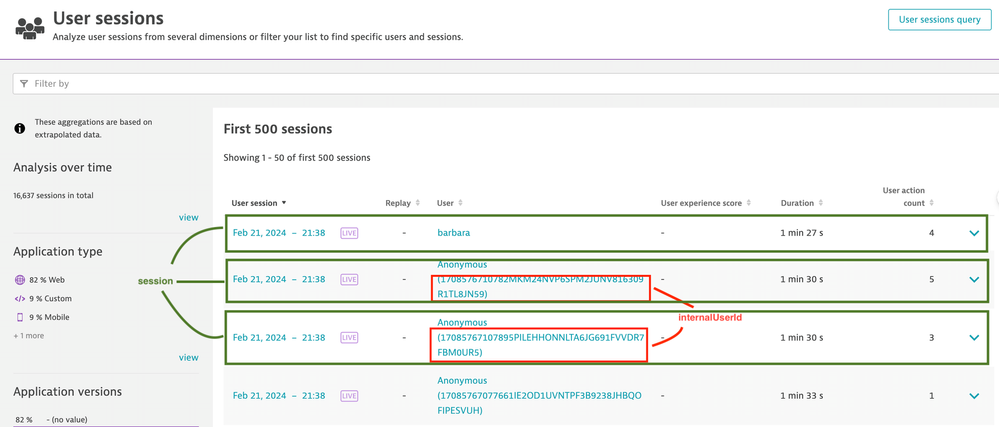The height and width of the screenshot is (427, 999).
Task: Click the Custom application code icon
Action: click(19, 299)
